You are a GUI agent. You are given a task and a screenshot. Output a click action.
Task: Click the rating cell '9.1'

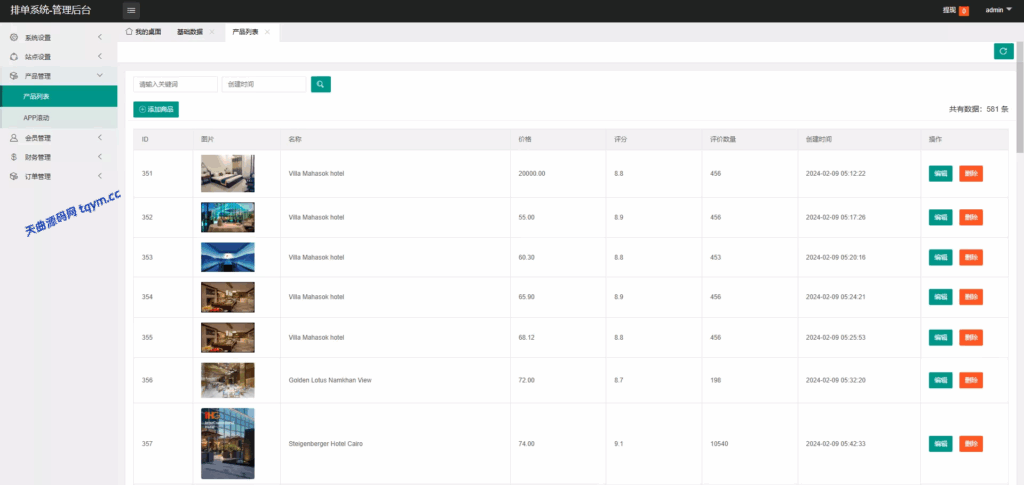click(x=619, y=444)
